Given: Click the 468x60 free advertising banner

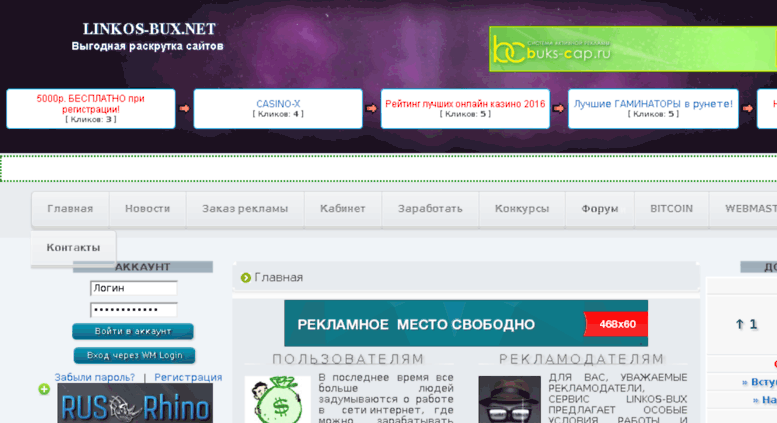Looking at the screenshot, I should coord(466,323).
